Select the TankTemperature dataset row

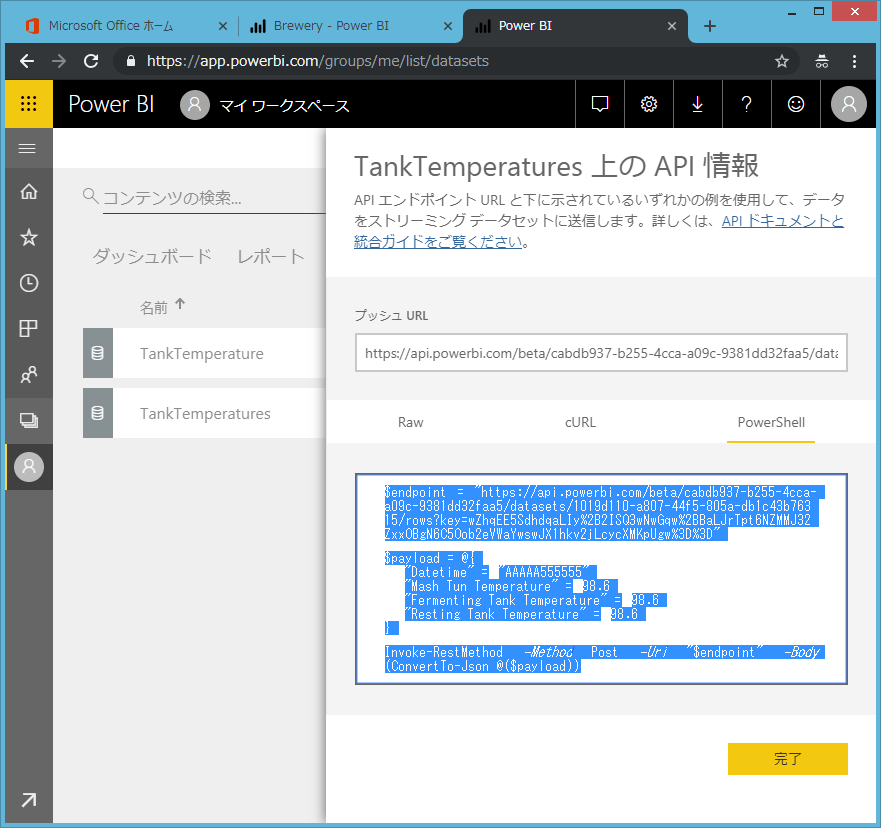[x=205, y=353]
